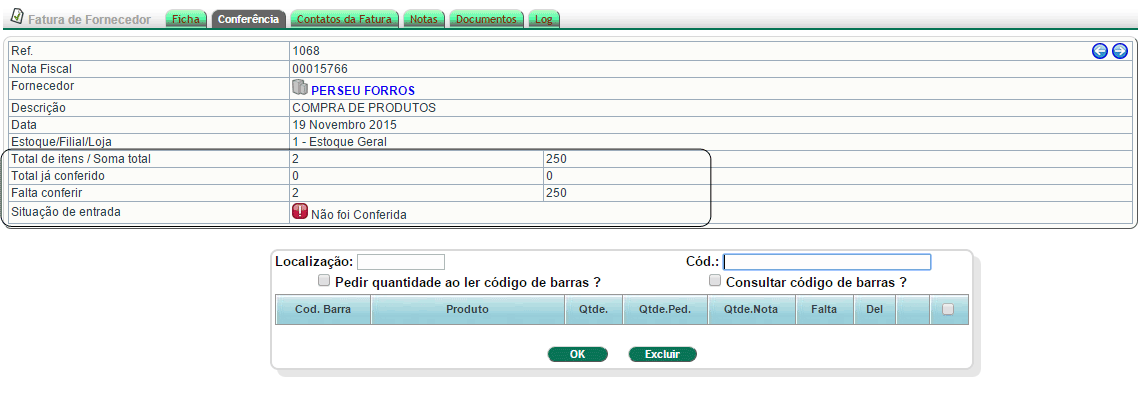Click the Fornecedor row label

point(43,86)
